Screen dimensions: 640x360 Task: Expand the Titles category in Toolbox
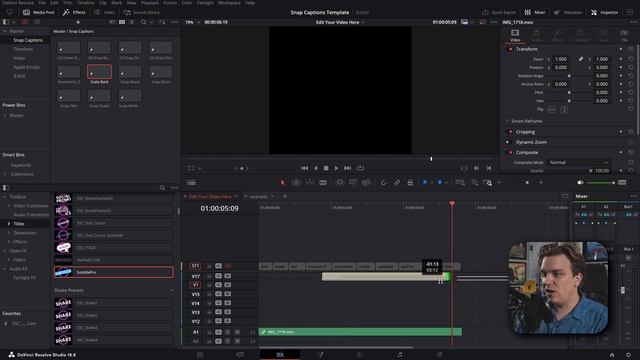(x=9, y=224)
